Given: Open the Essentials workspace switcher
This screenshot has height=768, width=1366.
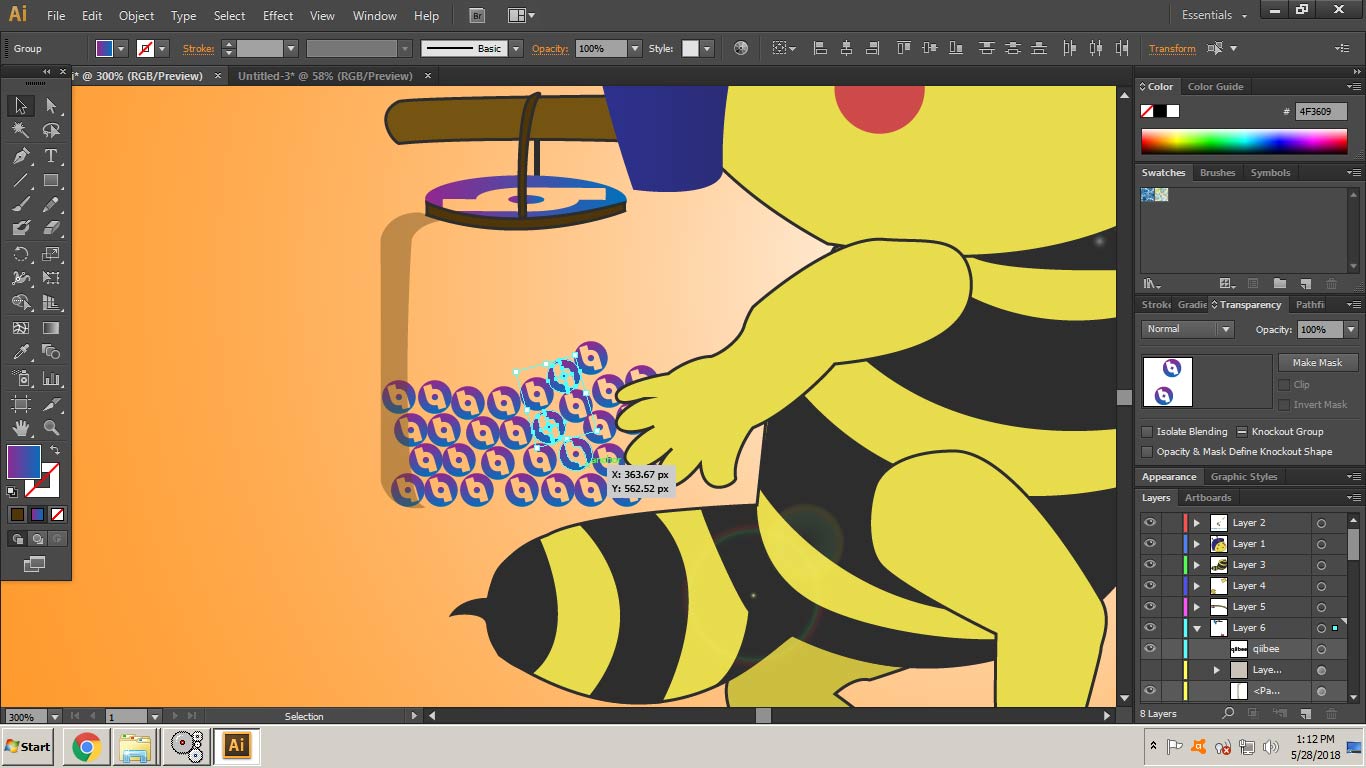Looking at the screenshot, I should (x=1215, y=16).
